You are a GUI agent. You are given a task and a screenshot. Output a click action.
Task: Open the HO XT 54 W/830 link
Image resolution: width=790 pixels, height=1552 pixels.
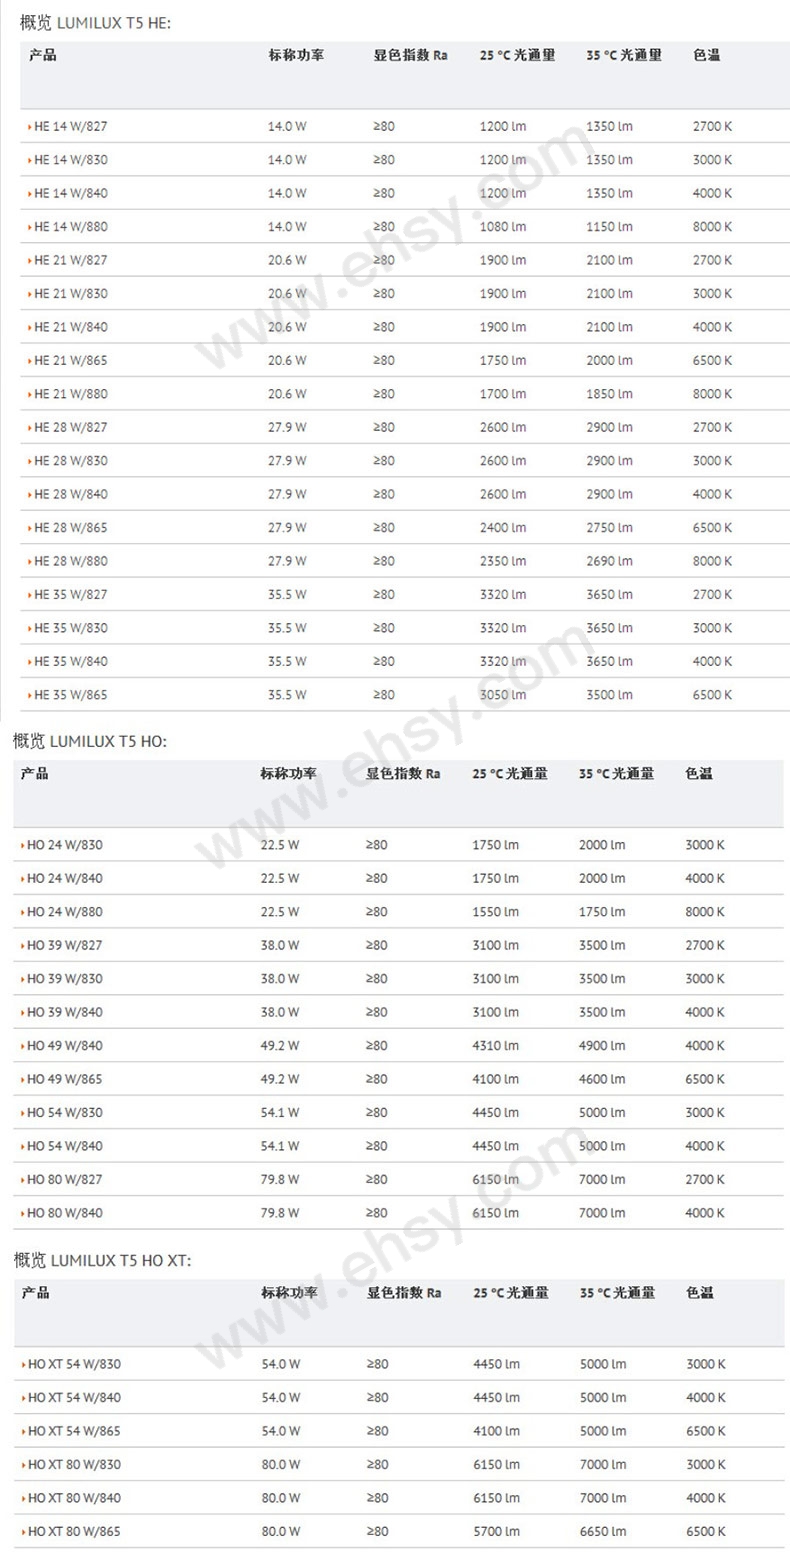click(x=75, y=1364)
